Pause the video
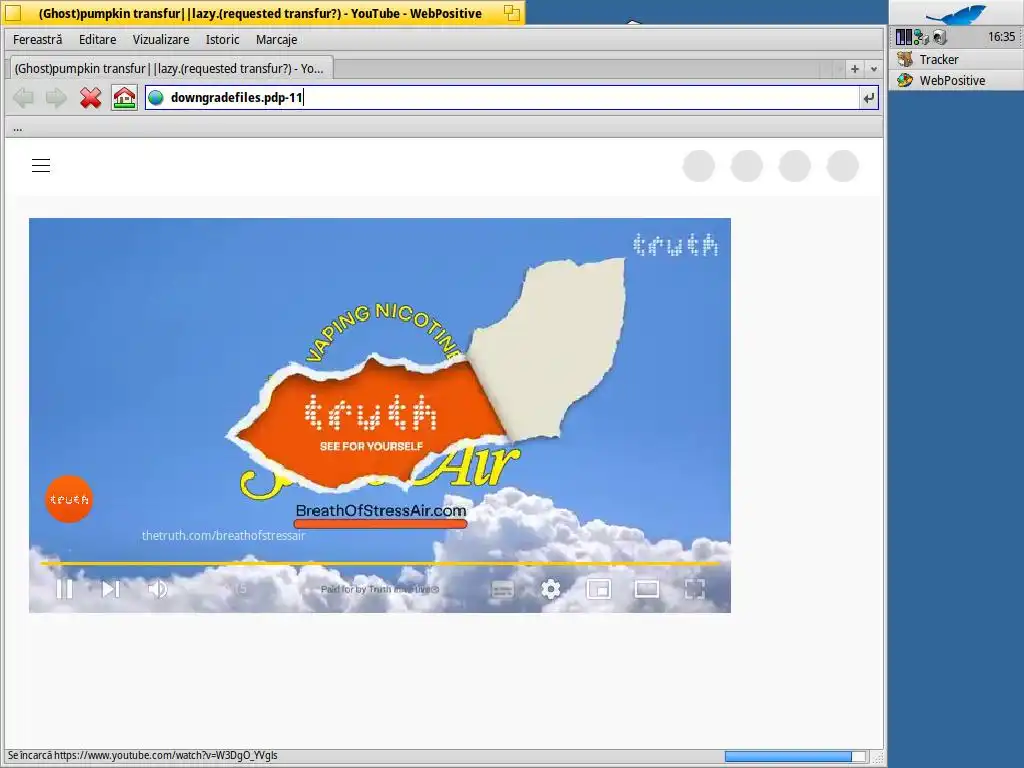Image resolution: width=1024 pixels, height=768 pixels. tap(65, 589)
